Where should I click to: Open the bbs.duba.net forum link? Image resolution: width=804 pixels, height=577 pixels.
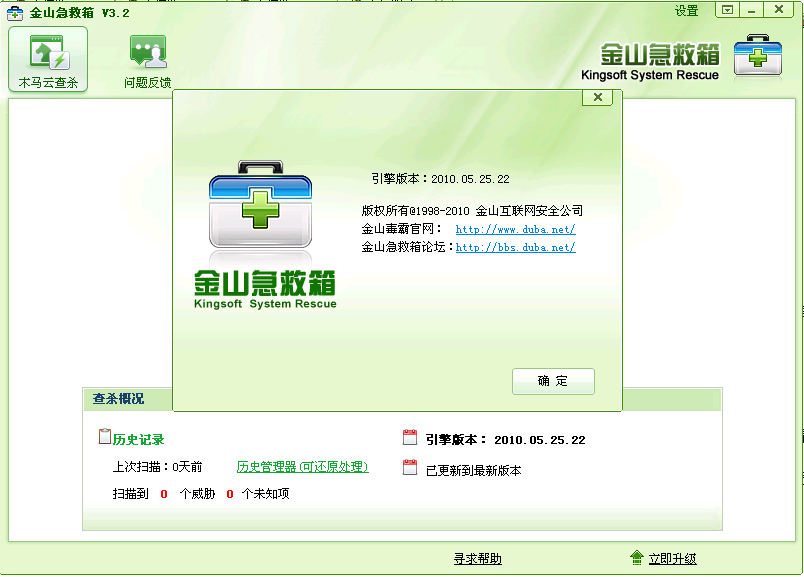[515, 247]
